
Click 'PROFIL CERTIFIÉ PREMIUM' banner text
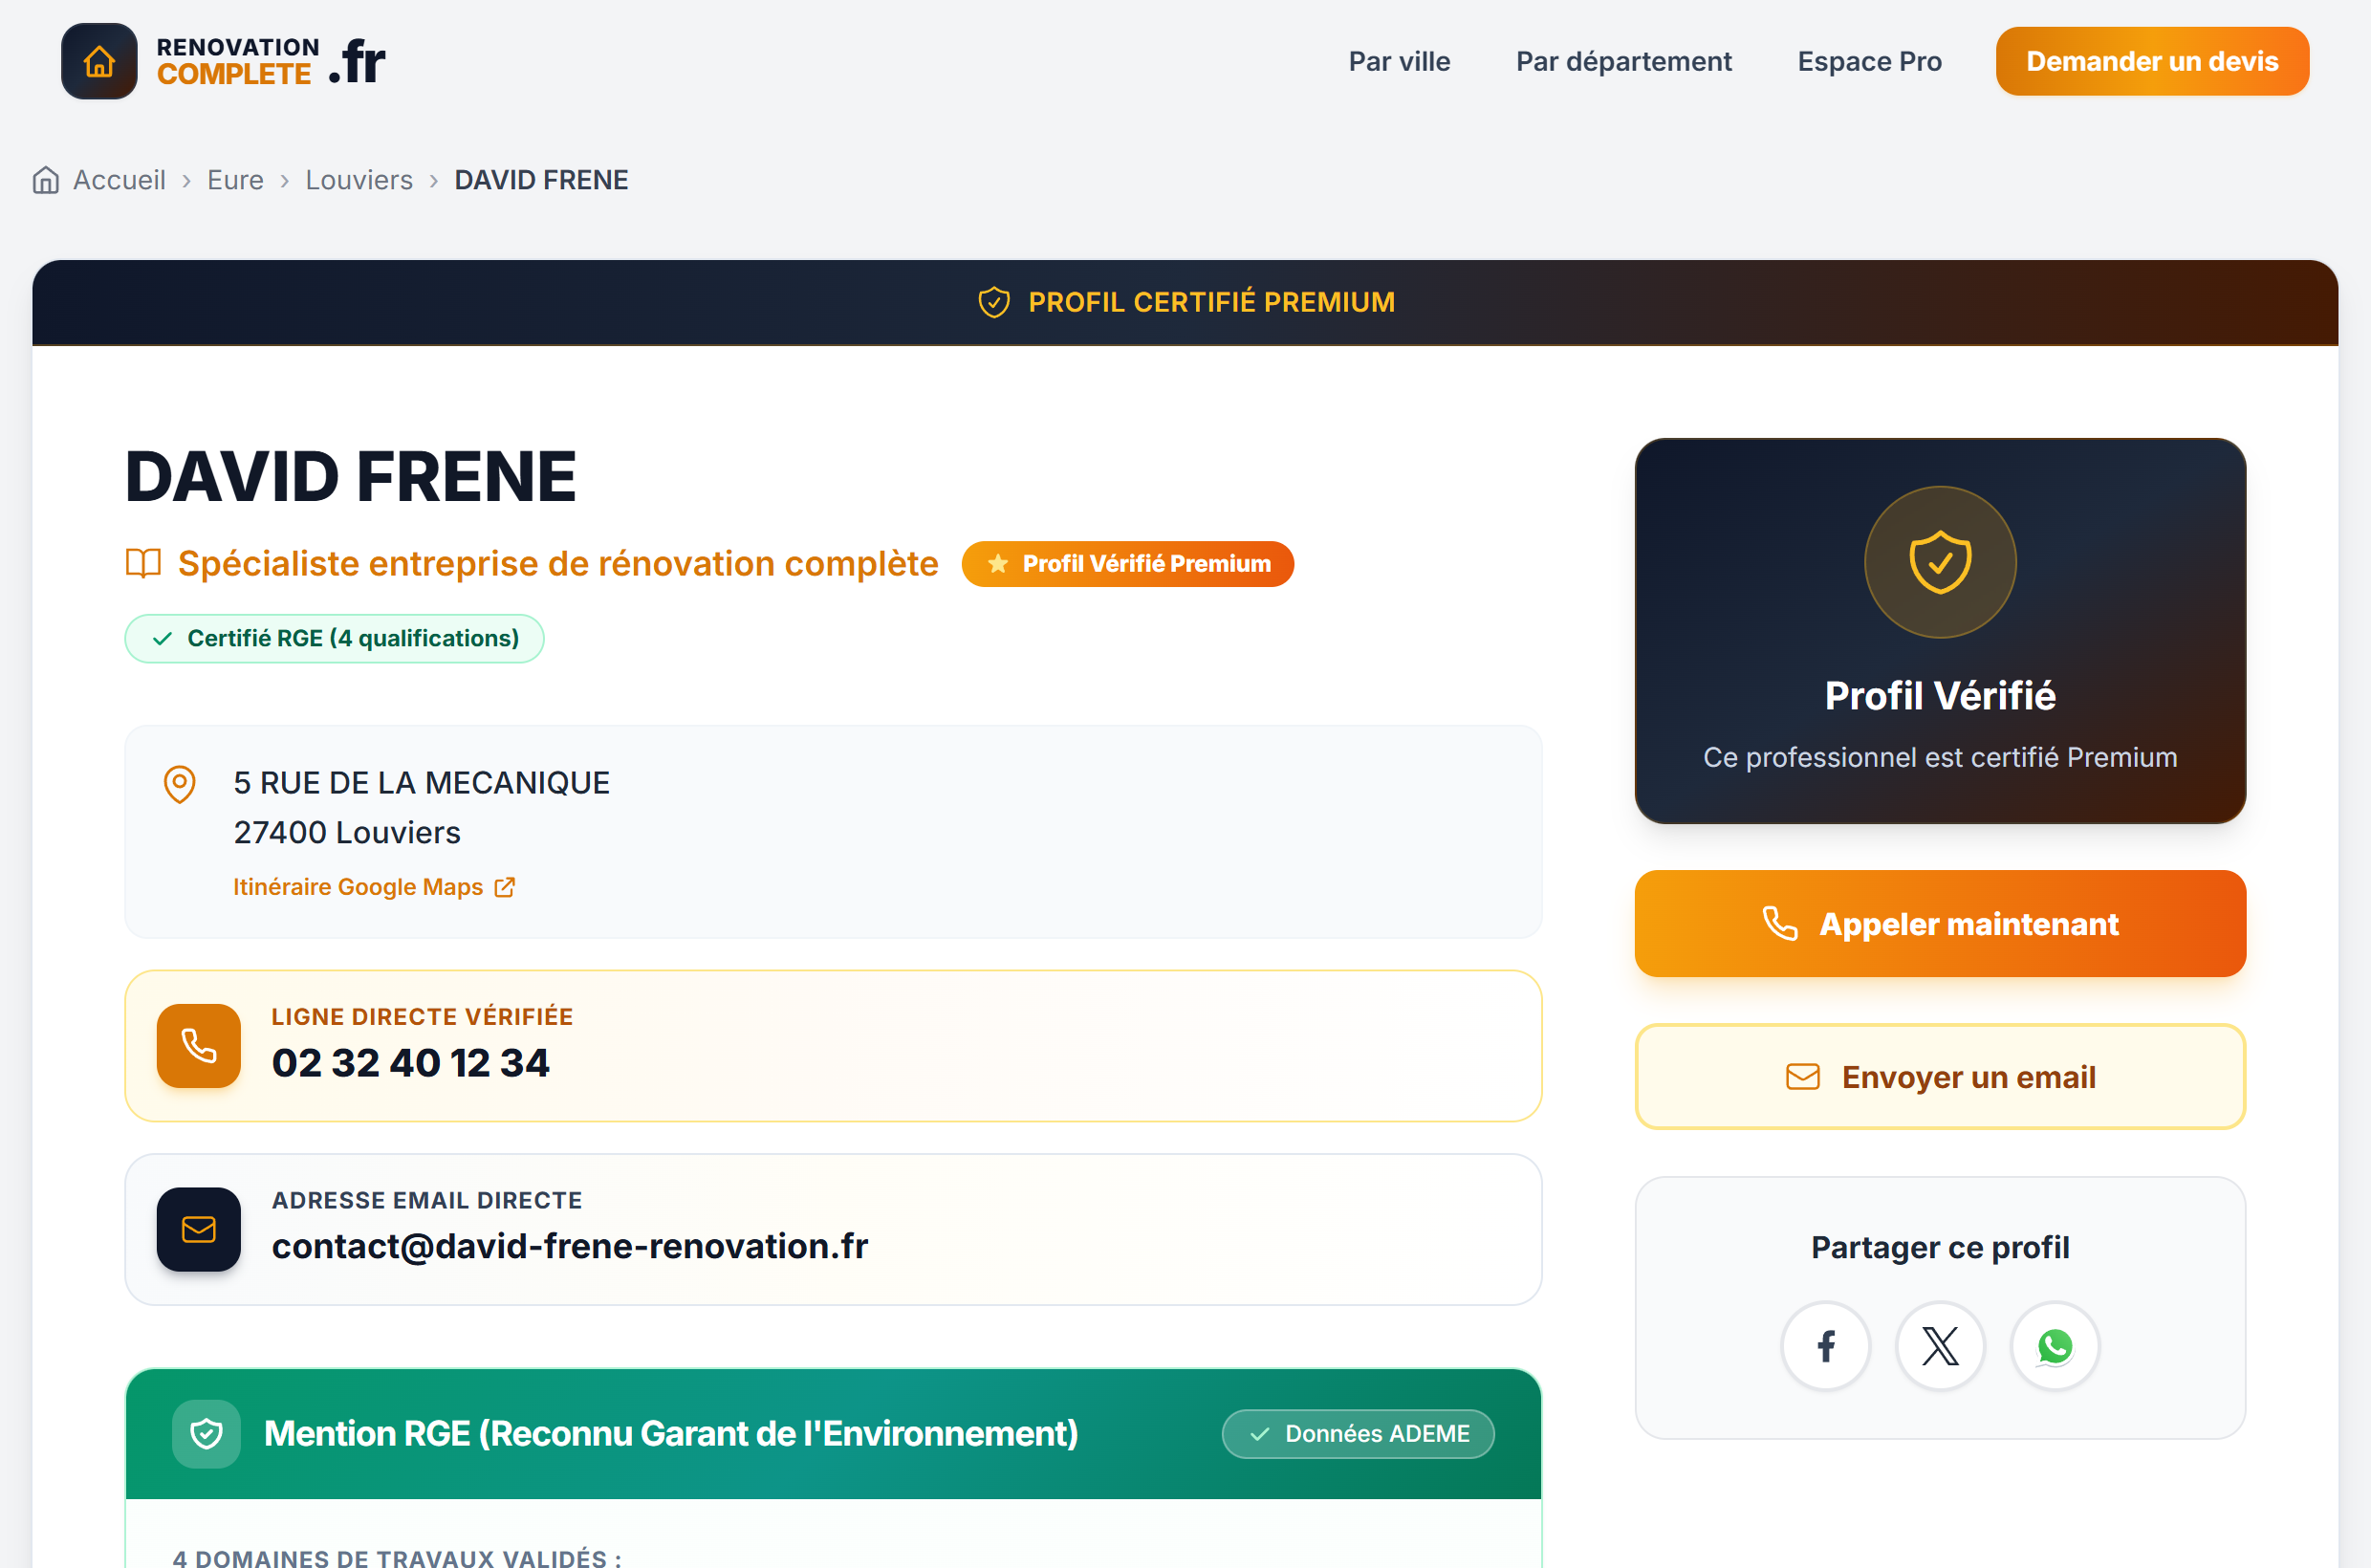(1211, 302)
